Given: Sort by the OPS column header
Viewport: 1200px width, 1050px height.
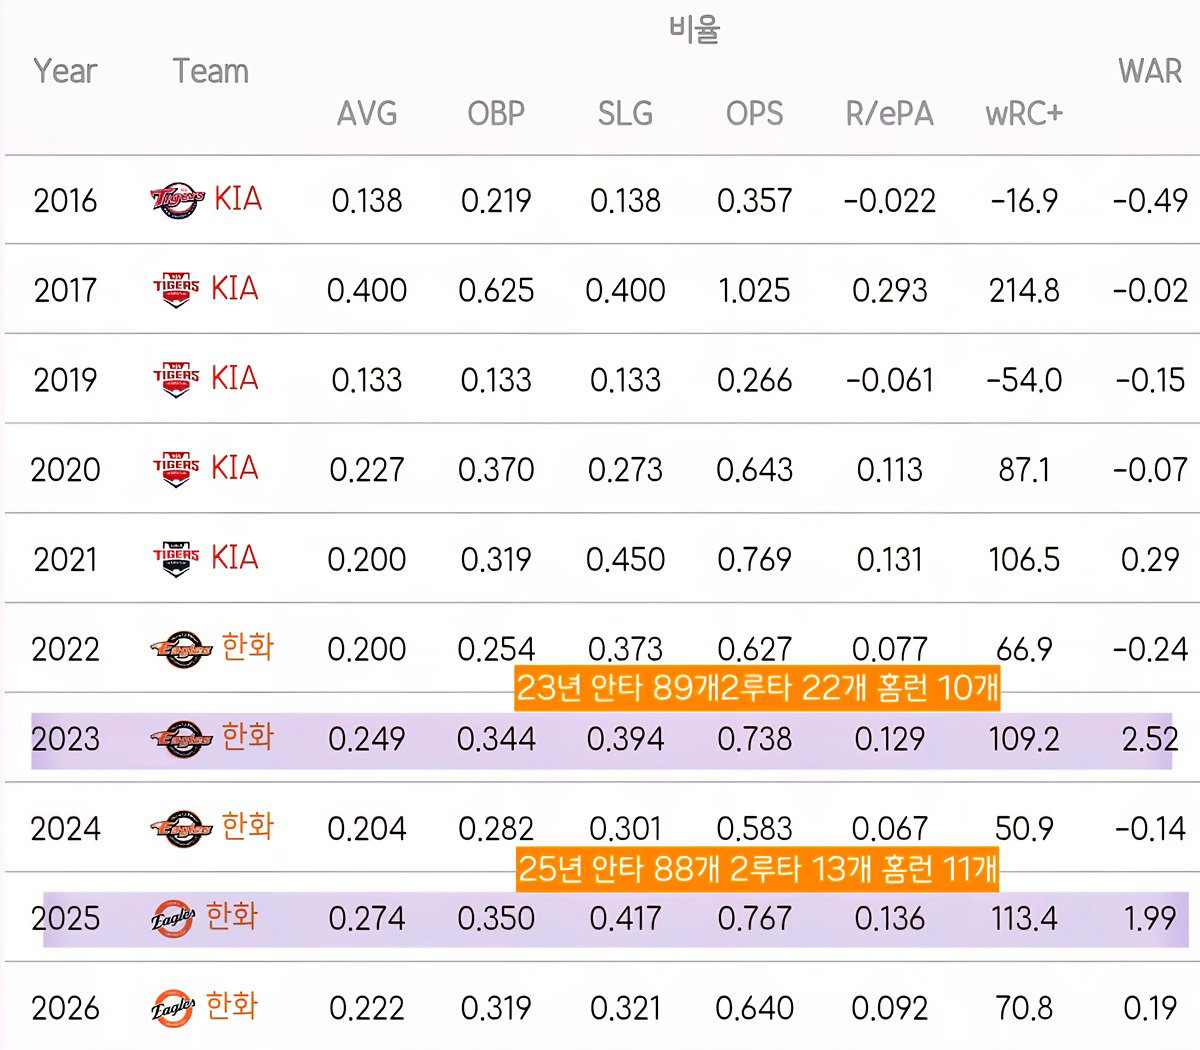Looking at the screenshot, I should 754,113.
